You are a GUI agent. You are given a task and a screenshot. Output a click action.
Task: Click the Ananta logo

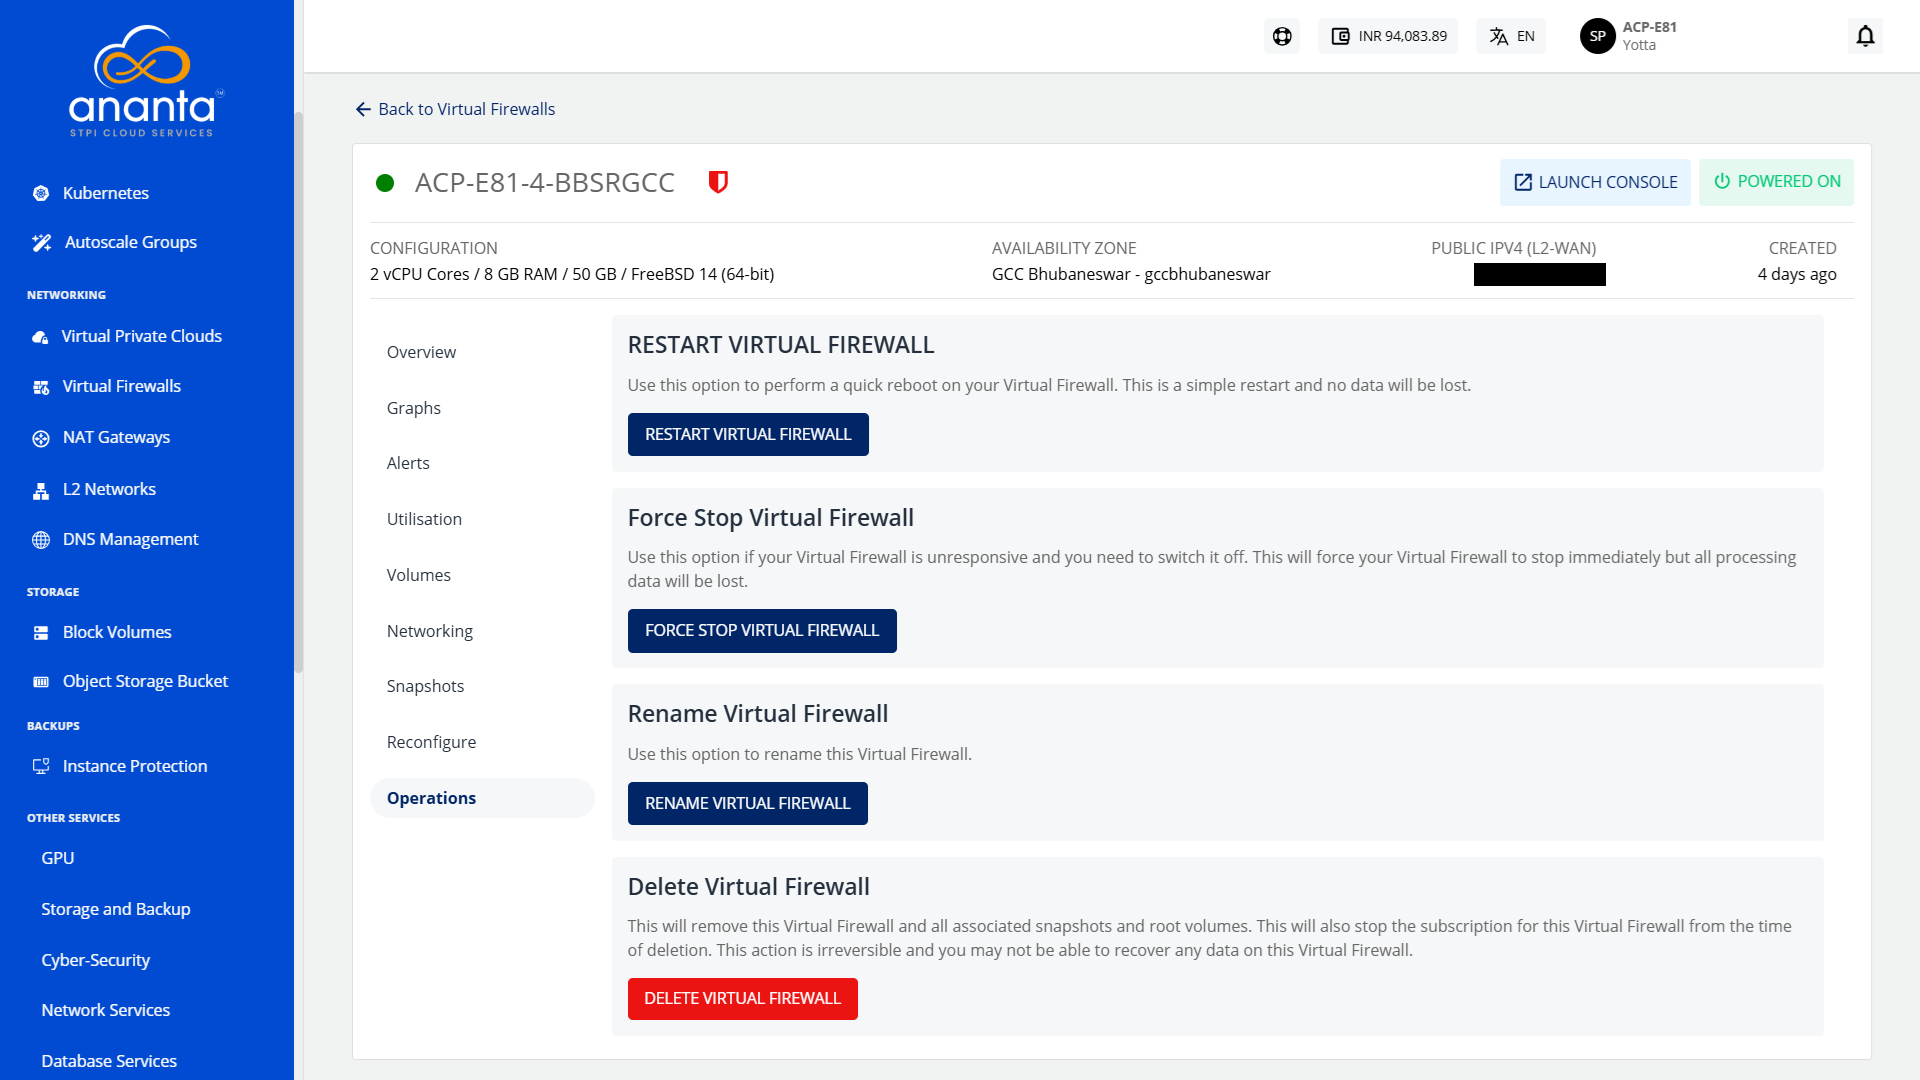pos(145,80)
